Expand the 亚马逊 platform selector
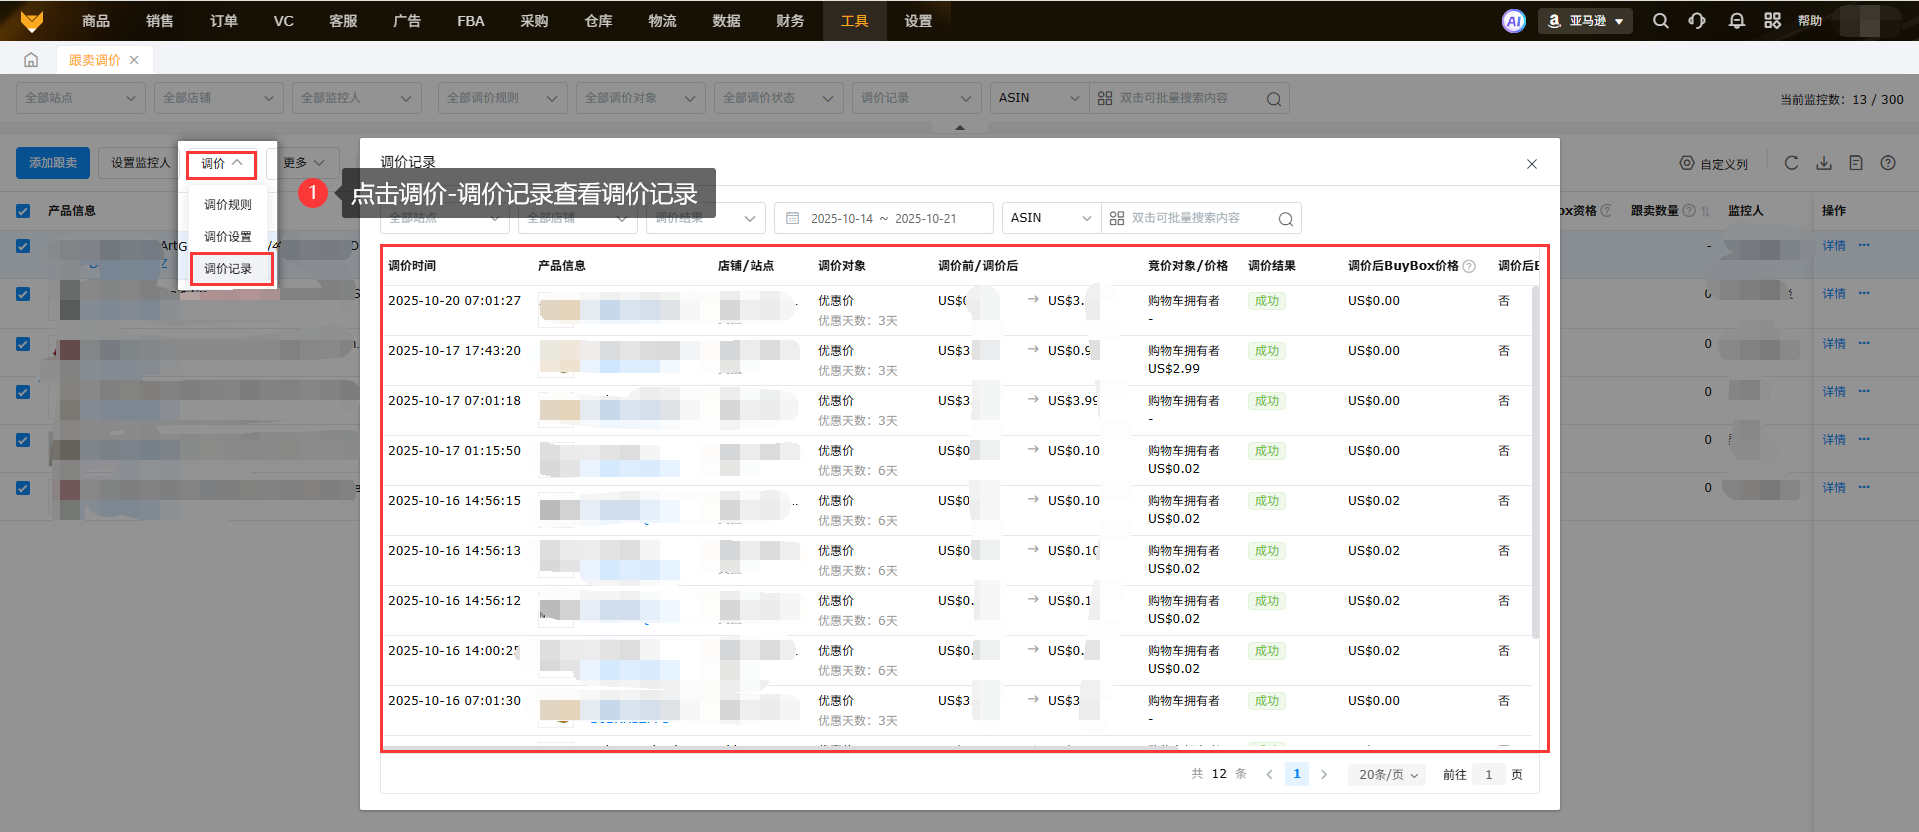Viewport: 1919px width, 832px height. (x=1586, y=21)
